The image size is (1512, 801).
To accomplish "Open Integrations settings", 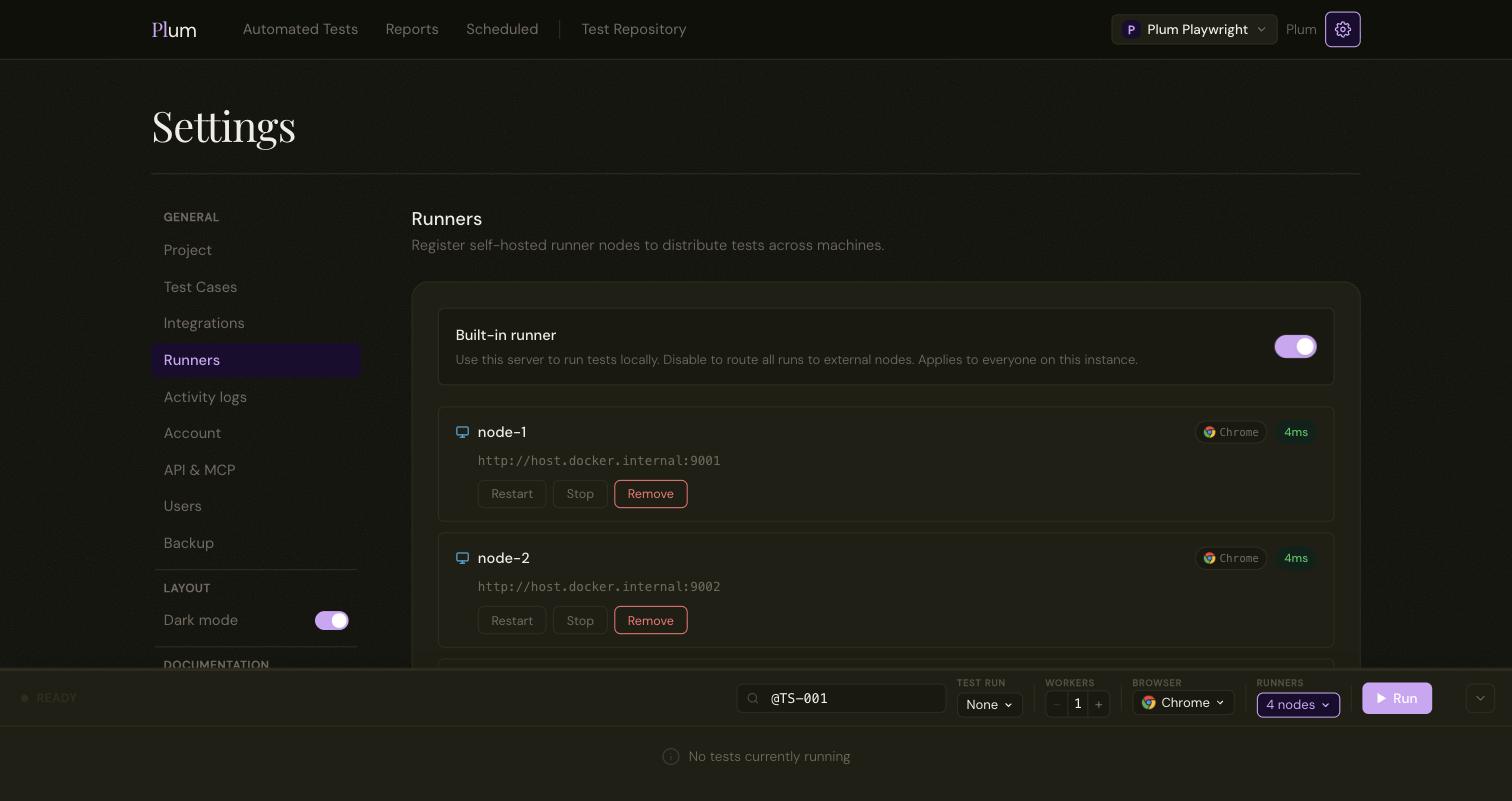I will [x=256, y=323].
